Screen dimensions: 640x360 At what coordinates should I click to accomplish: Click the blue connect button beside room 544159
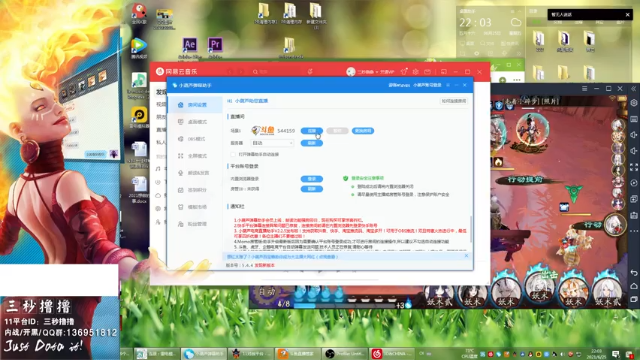pos(312,131)
